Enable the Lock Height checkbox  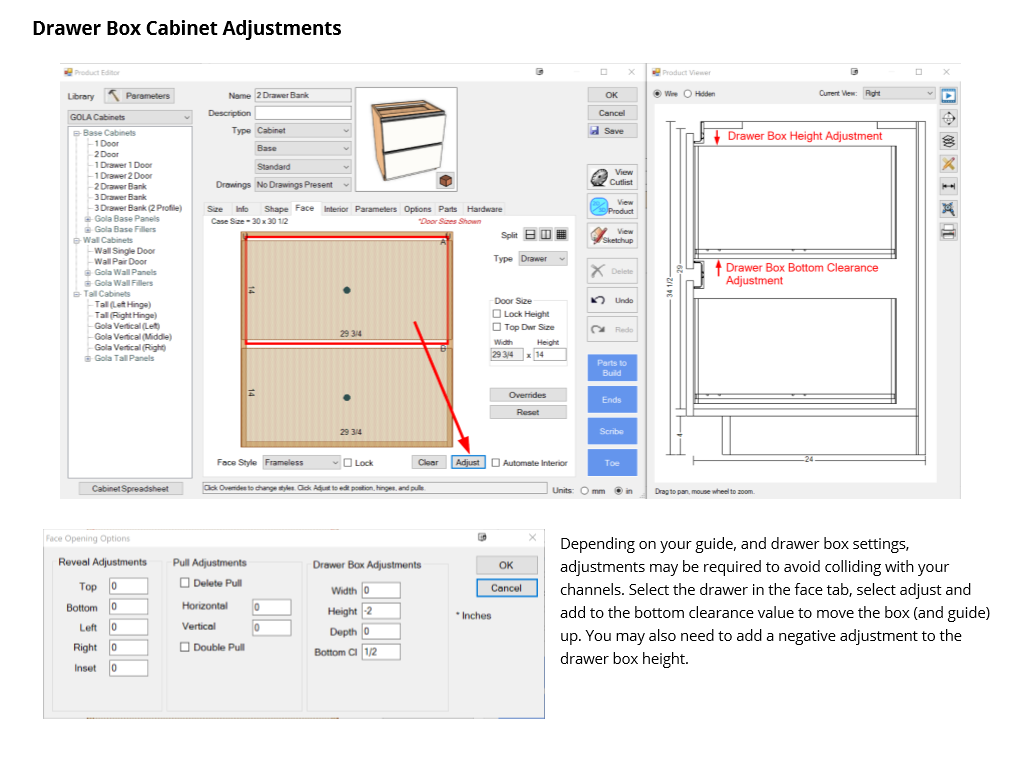click(497, 314)
